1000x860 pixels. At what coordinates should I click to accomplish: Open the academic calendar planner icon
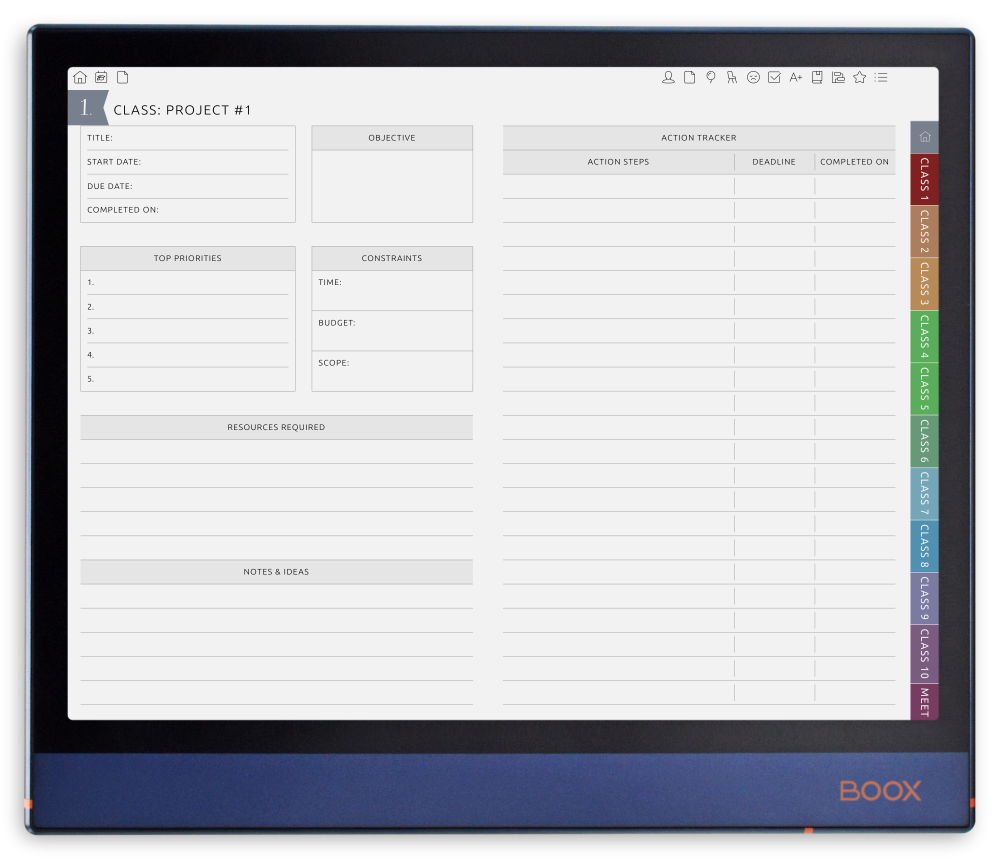pyautogui.click(x=101, y=77)
